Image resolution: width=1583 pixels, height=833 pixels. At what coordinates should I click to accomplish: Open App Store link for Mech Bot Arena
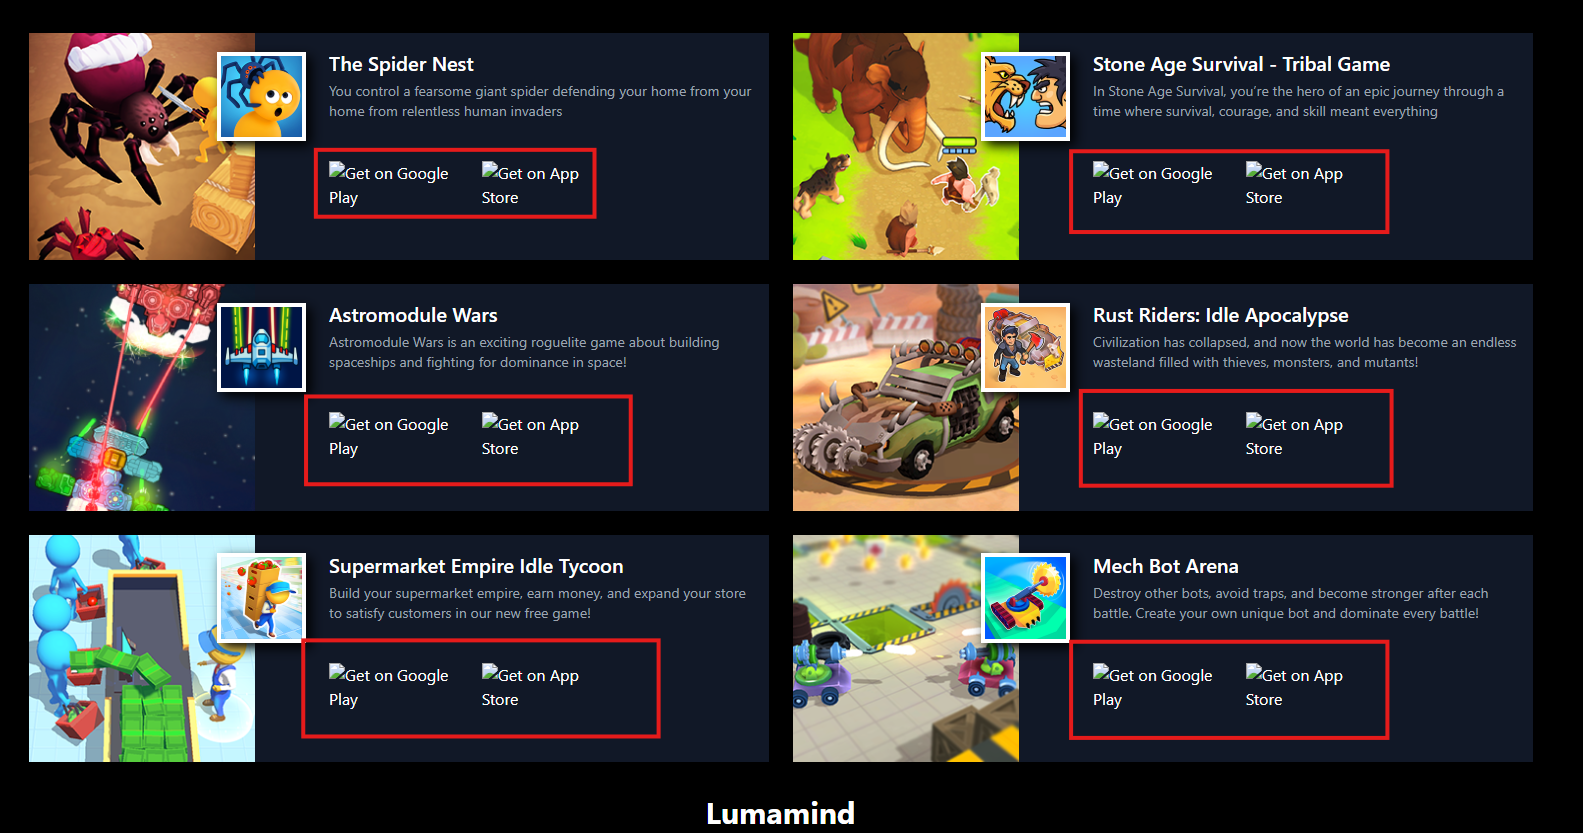pyautogui.click(x=1295, y=687)
